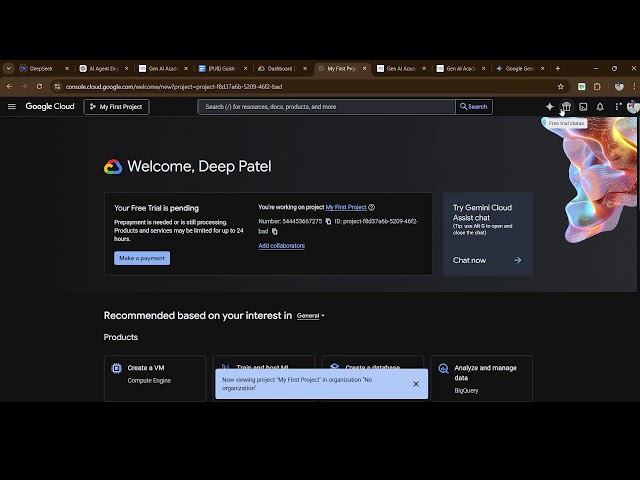Screen dimensions: 640x480
Task: Open the Chrome profile avatar
Action: (619, 87)
